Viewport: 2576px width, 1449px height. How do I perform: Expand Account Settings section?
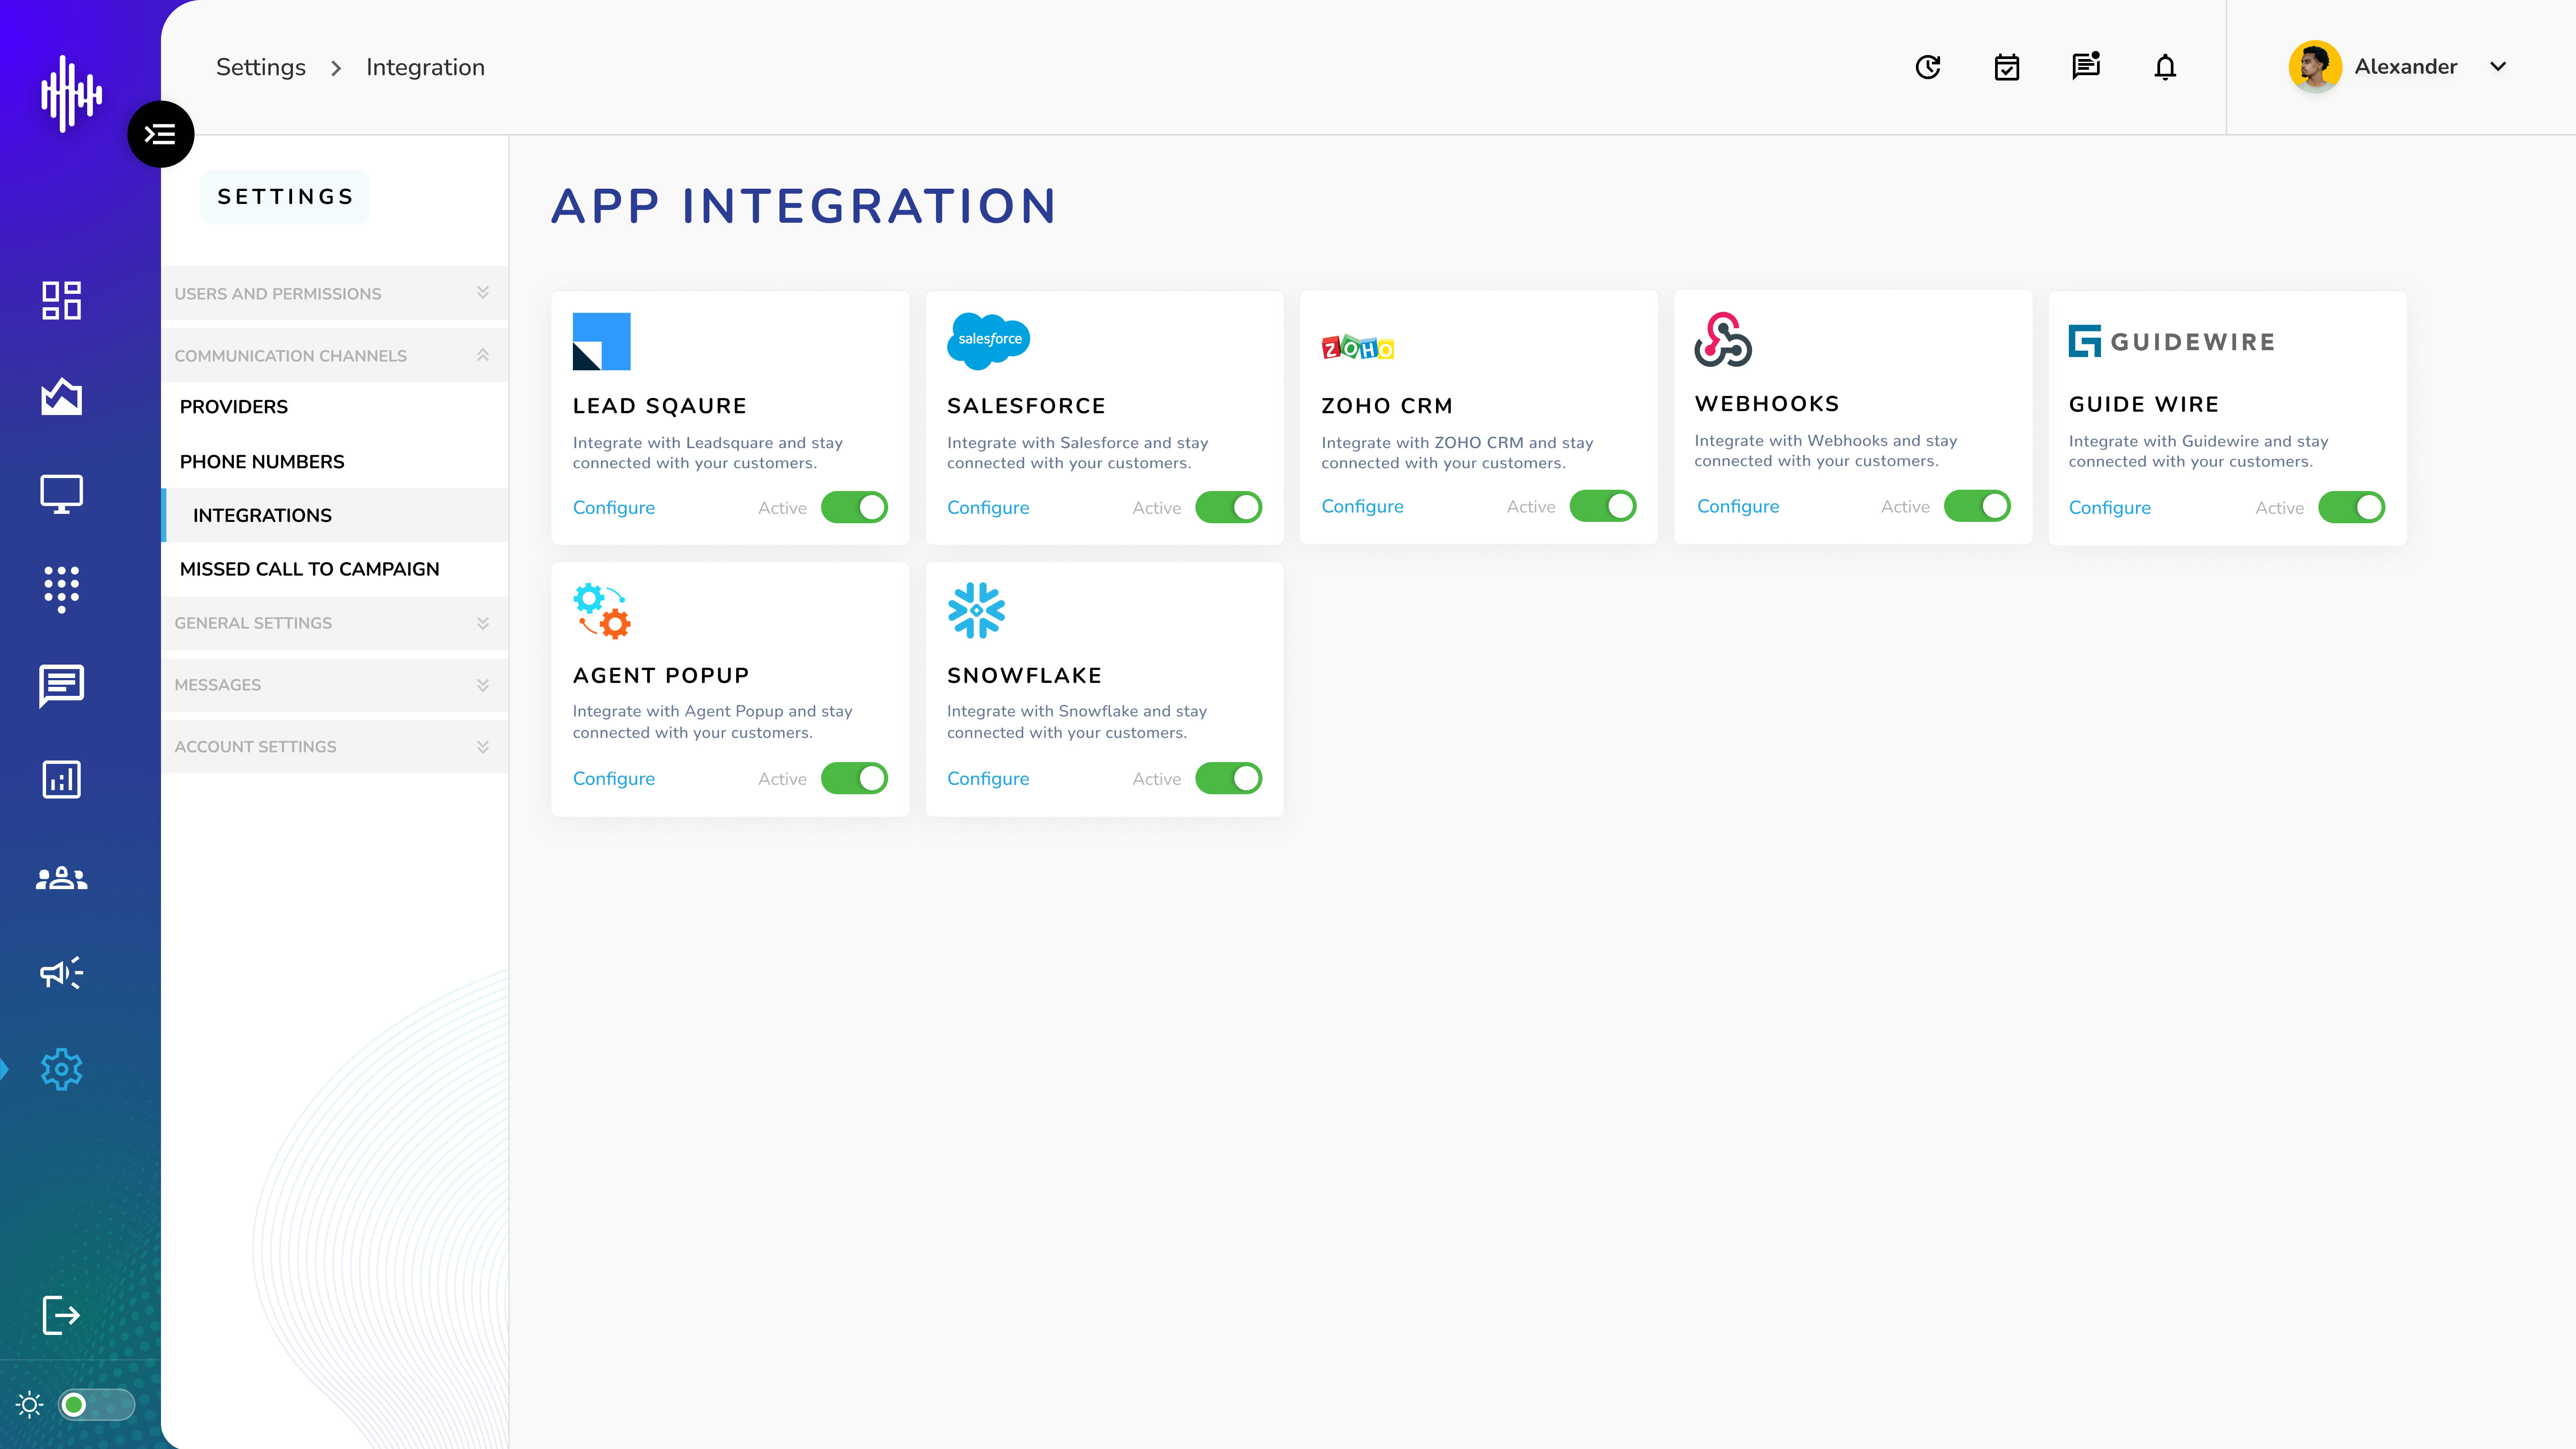point(334,747)
